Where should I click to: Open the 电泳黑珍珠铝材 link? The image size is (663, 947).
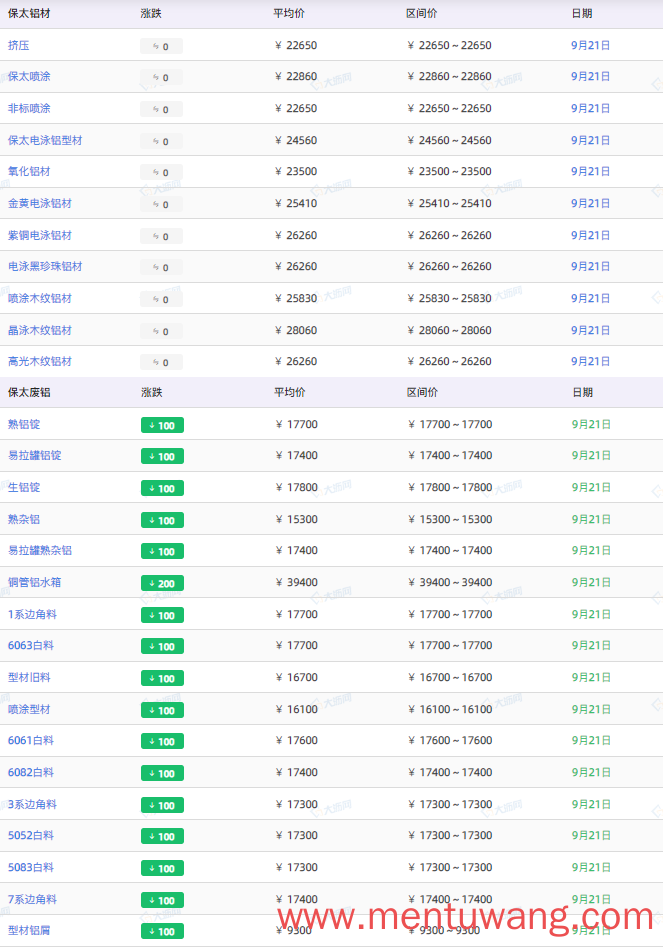click(45, 266)
